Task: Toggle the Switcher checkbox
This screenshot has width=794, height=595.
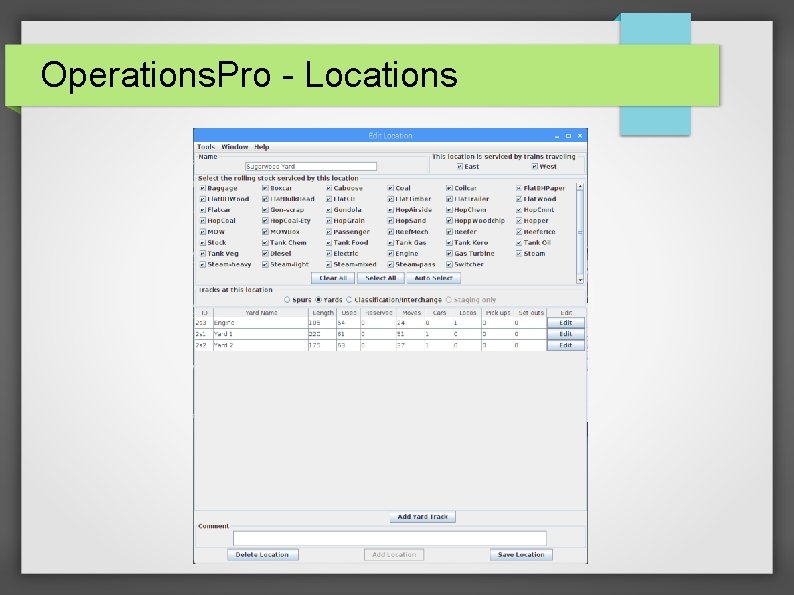Action: tap(449, 264)
